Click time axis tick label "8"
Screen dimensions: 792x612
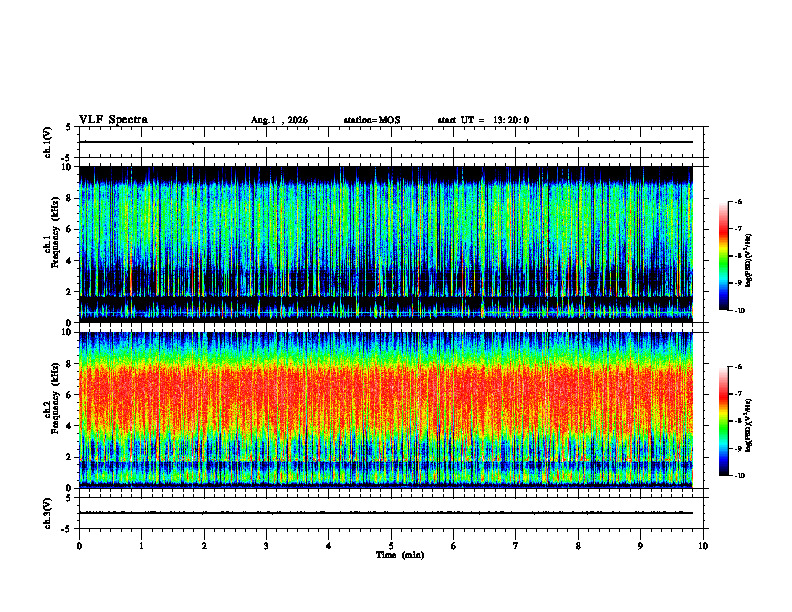point(578,546)
